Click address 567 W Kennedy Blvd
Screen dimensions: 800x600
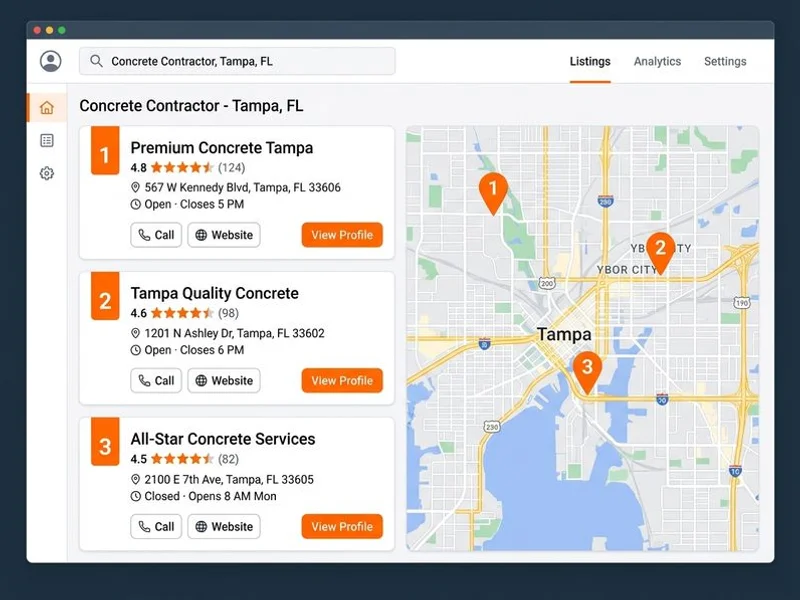pos(242,187)
